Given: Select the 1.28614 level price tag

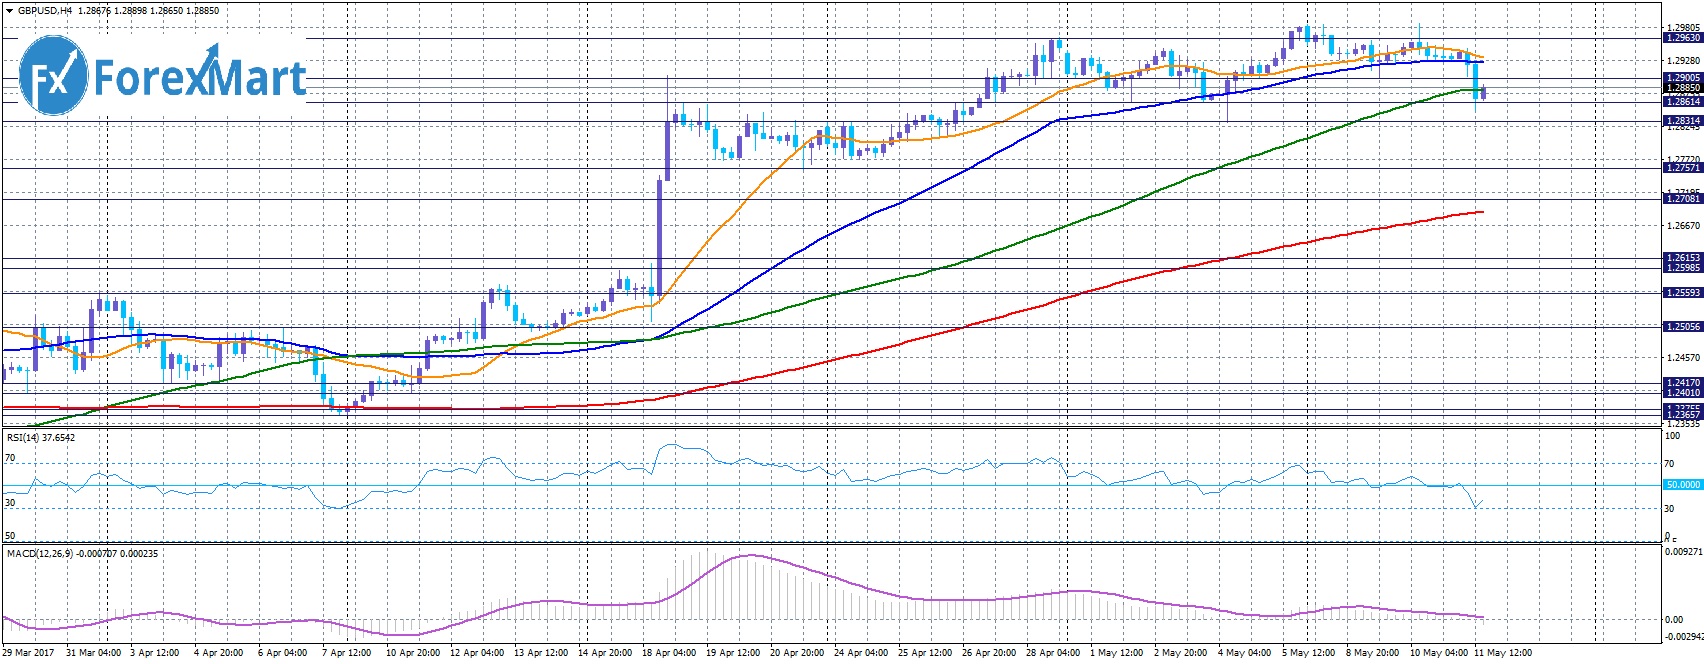Looking at the screenshot, I should click(x=1682, y=101).
